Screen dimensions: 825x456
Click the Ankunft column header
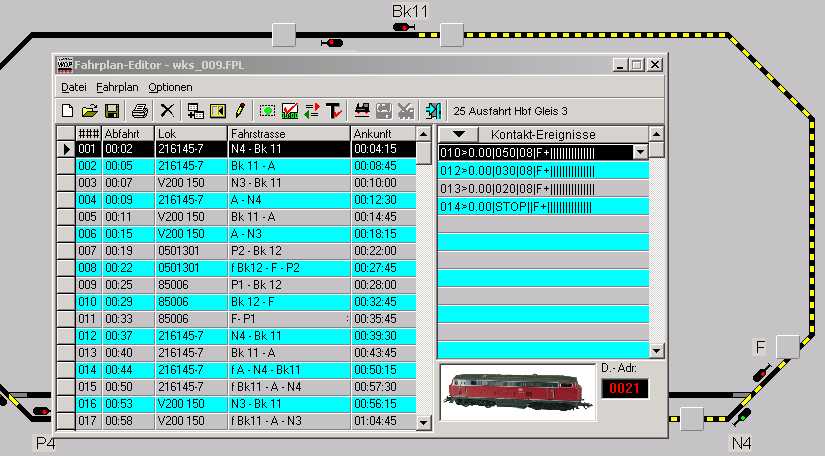pos(381,134)
